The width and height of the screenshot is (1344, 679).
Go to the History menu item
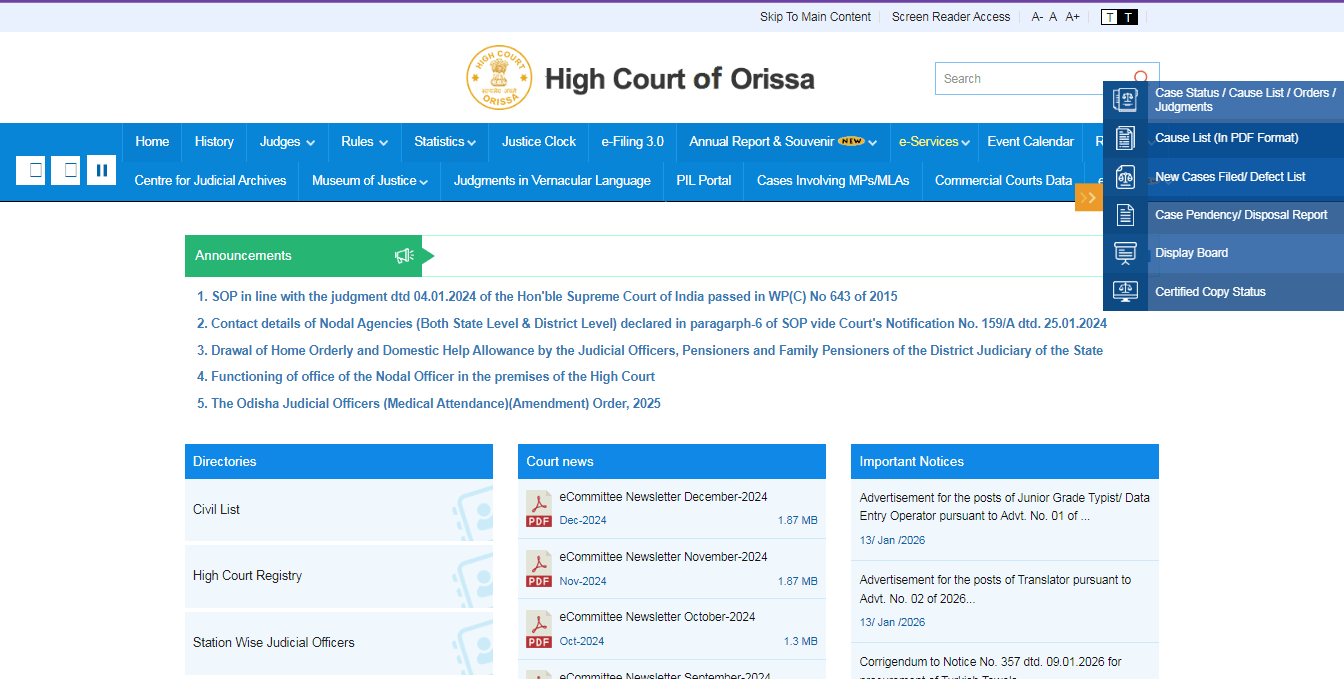(213, 141)
